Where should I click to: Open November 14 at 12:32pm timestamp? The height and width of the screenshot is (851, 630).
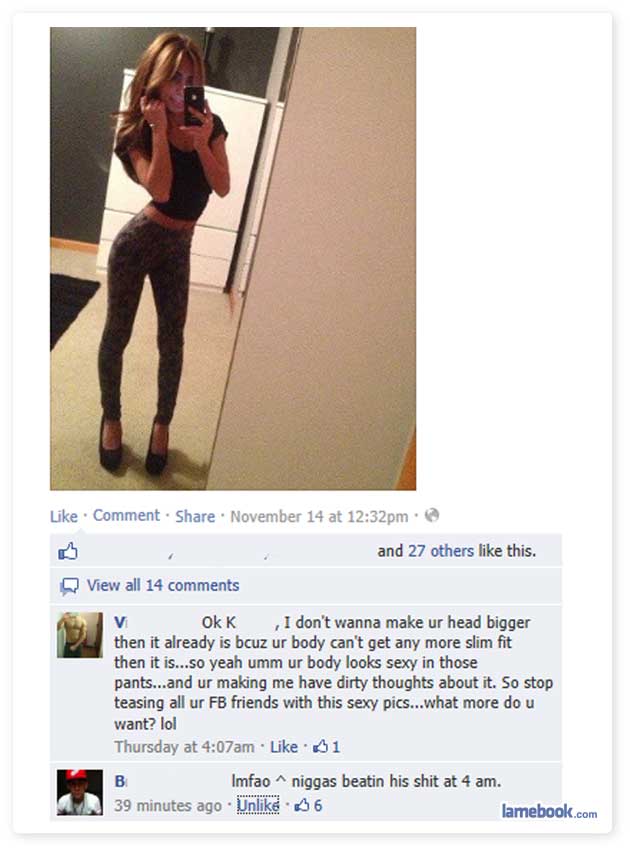319,516
